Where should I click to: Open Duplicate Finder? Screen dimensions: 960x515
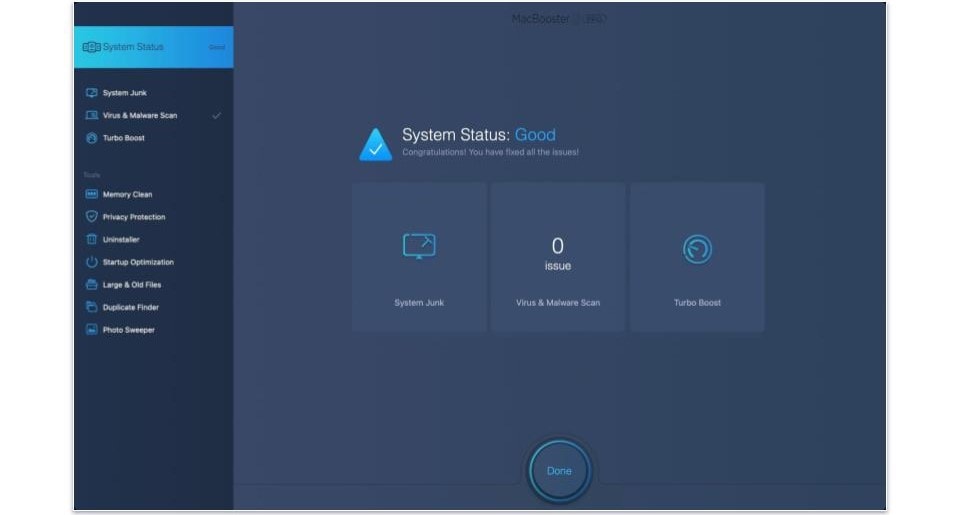click(131, 307)
